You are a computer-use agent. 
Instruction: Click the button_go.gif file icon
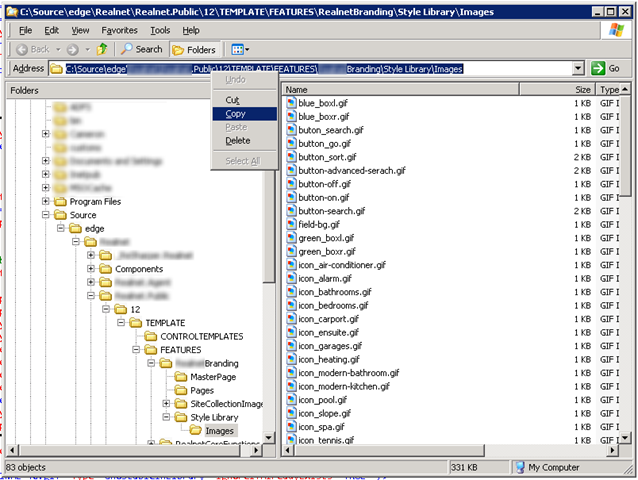291,143
